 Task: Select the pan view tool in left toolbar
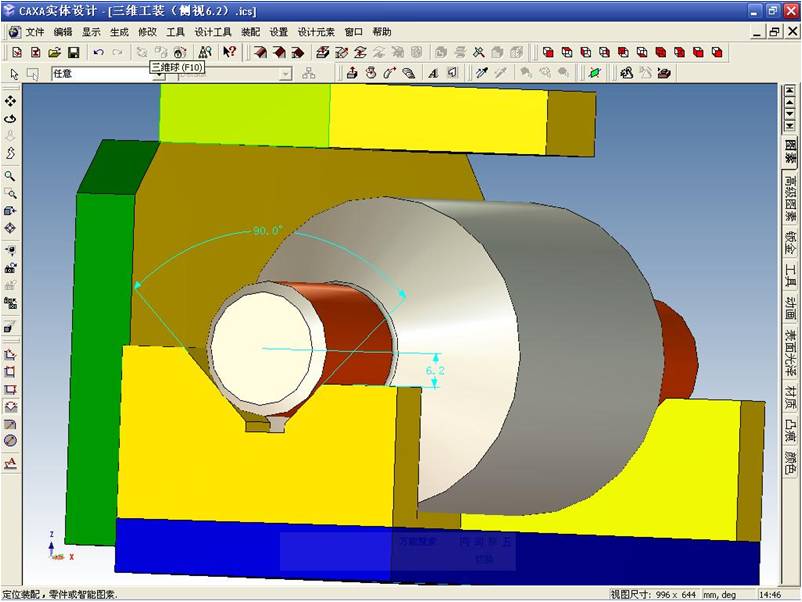click(x=10, y=101)
